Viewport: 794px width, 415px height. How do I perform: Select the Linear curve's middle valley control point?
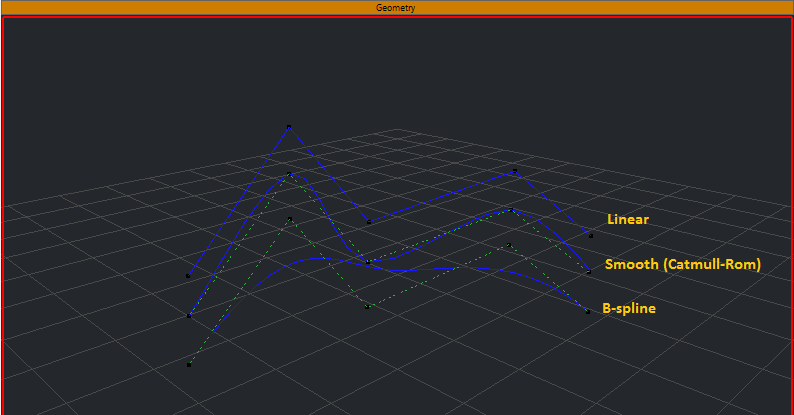(x=369, y=222)
